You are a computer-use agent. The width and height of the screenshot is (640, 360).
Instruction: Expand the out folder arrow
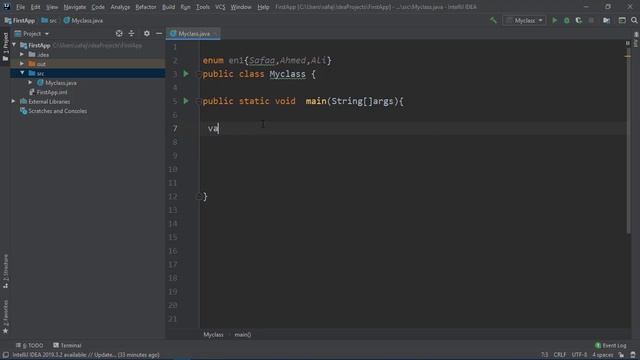(x=22, y=64)
